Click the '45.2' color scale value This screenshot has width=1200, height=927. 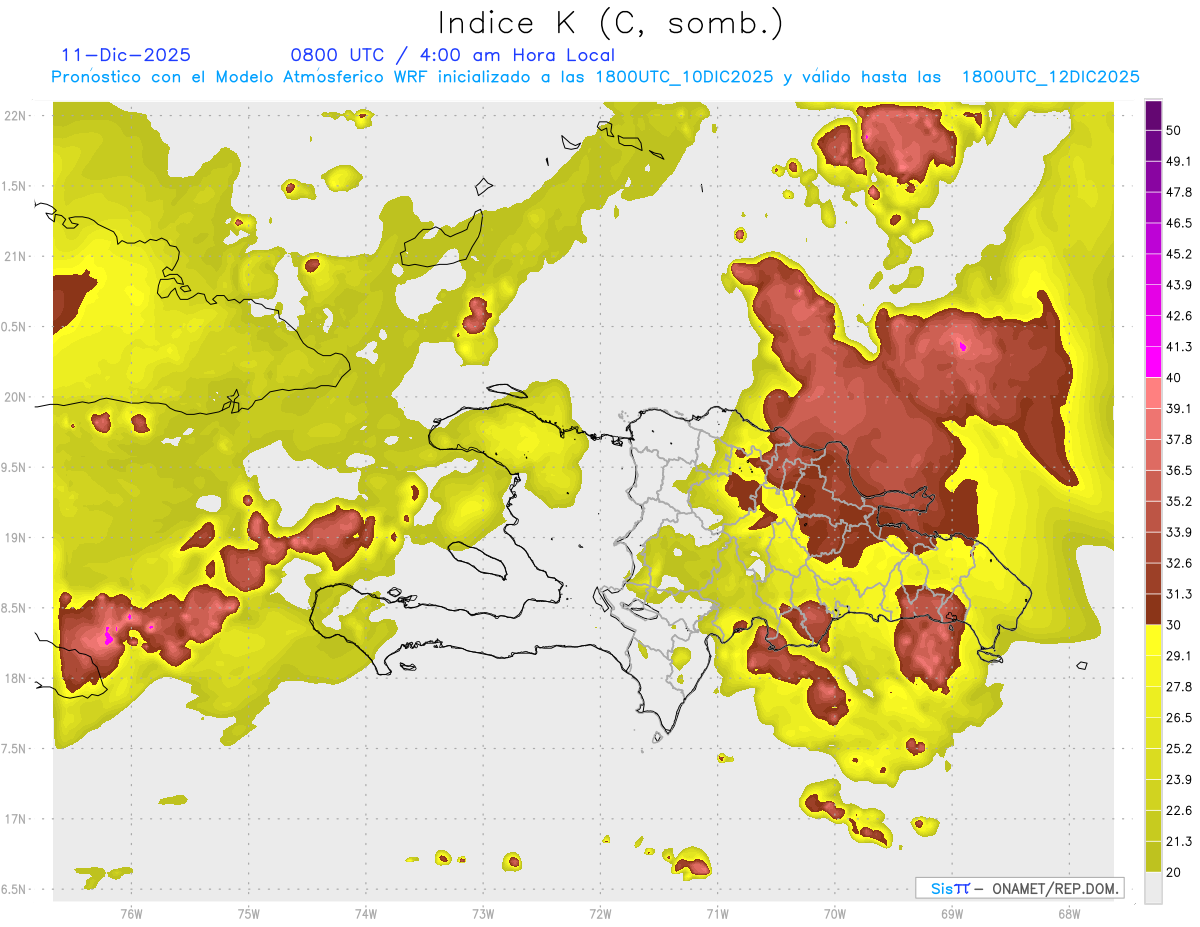tap(1178, 254)
